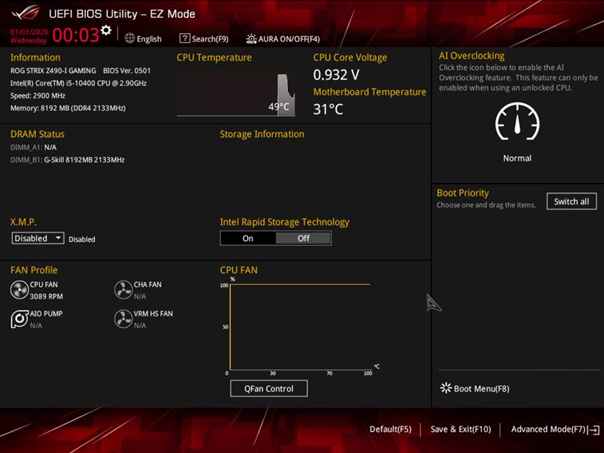The width and height of the screenshot is (604, 453).
Task: Click AI Overclocking heading
Action: pos(471,56)
